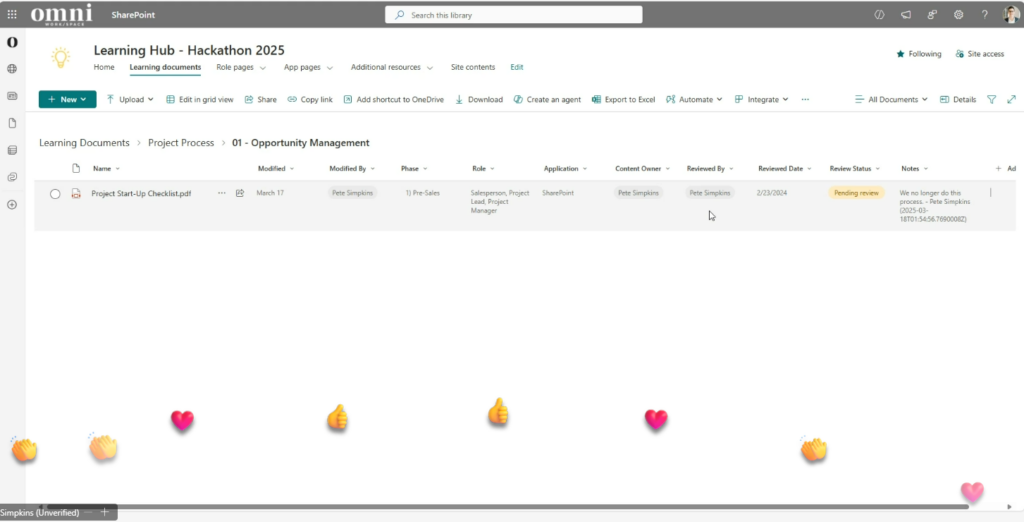Click the lightbulb site logo
The image size is (1024, 522).
coord(61,57)
